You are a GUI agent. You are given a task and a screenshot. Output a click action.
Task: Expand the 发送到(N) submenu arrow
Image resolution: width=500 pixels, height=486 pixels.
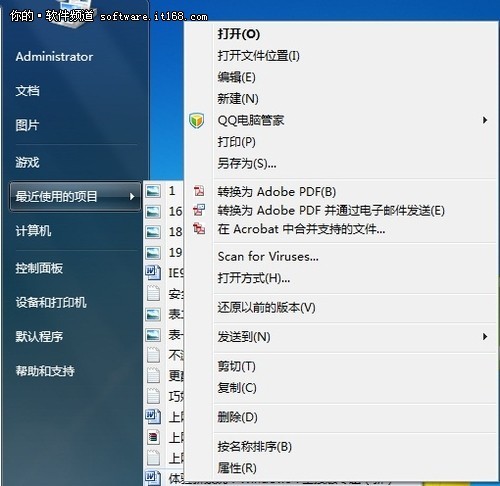coord(485,337)
